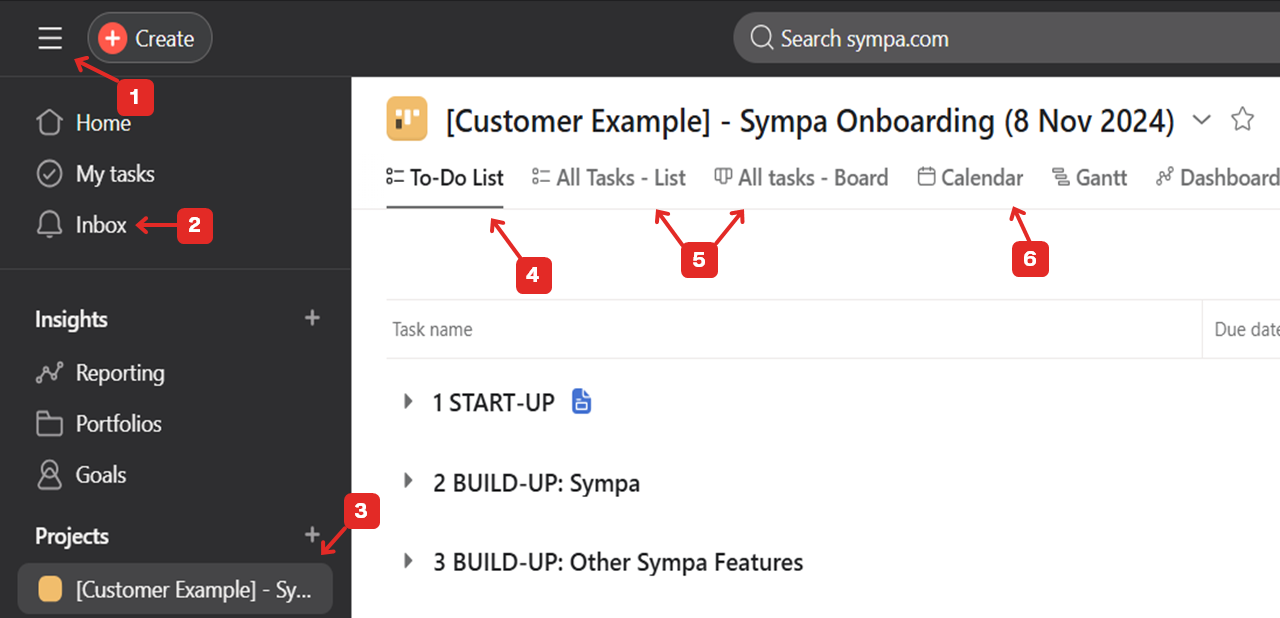The width and height of the screenshot is (1280, 618).
Task: Switch to the Calendar tab
Action: pos(970,176)
